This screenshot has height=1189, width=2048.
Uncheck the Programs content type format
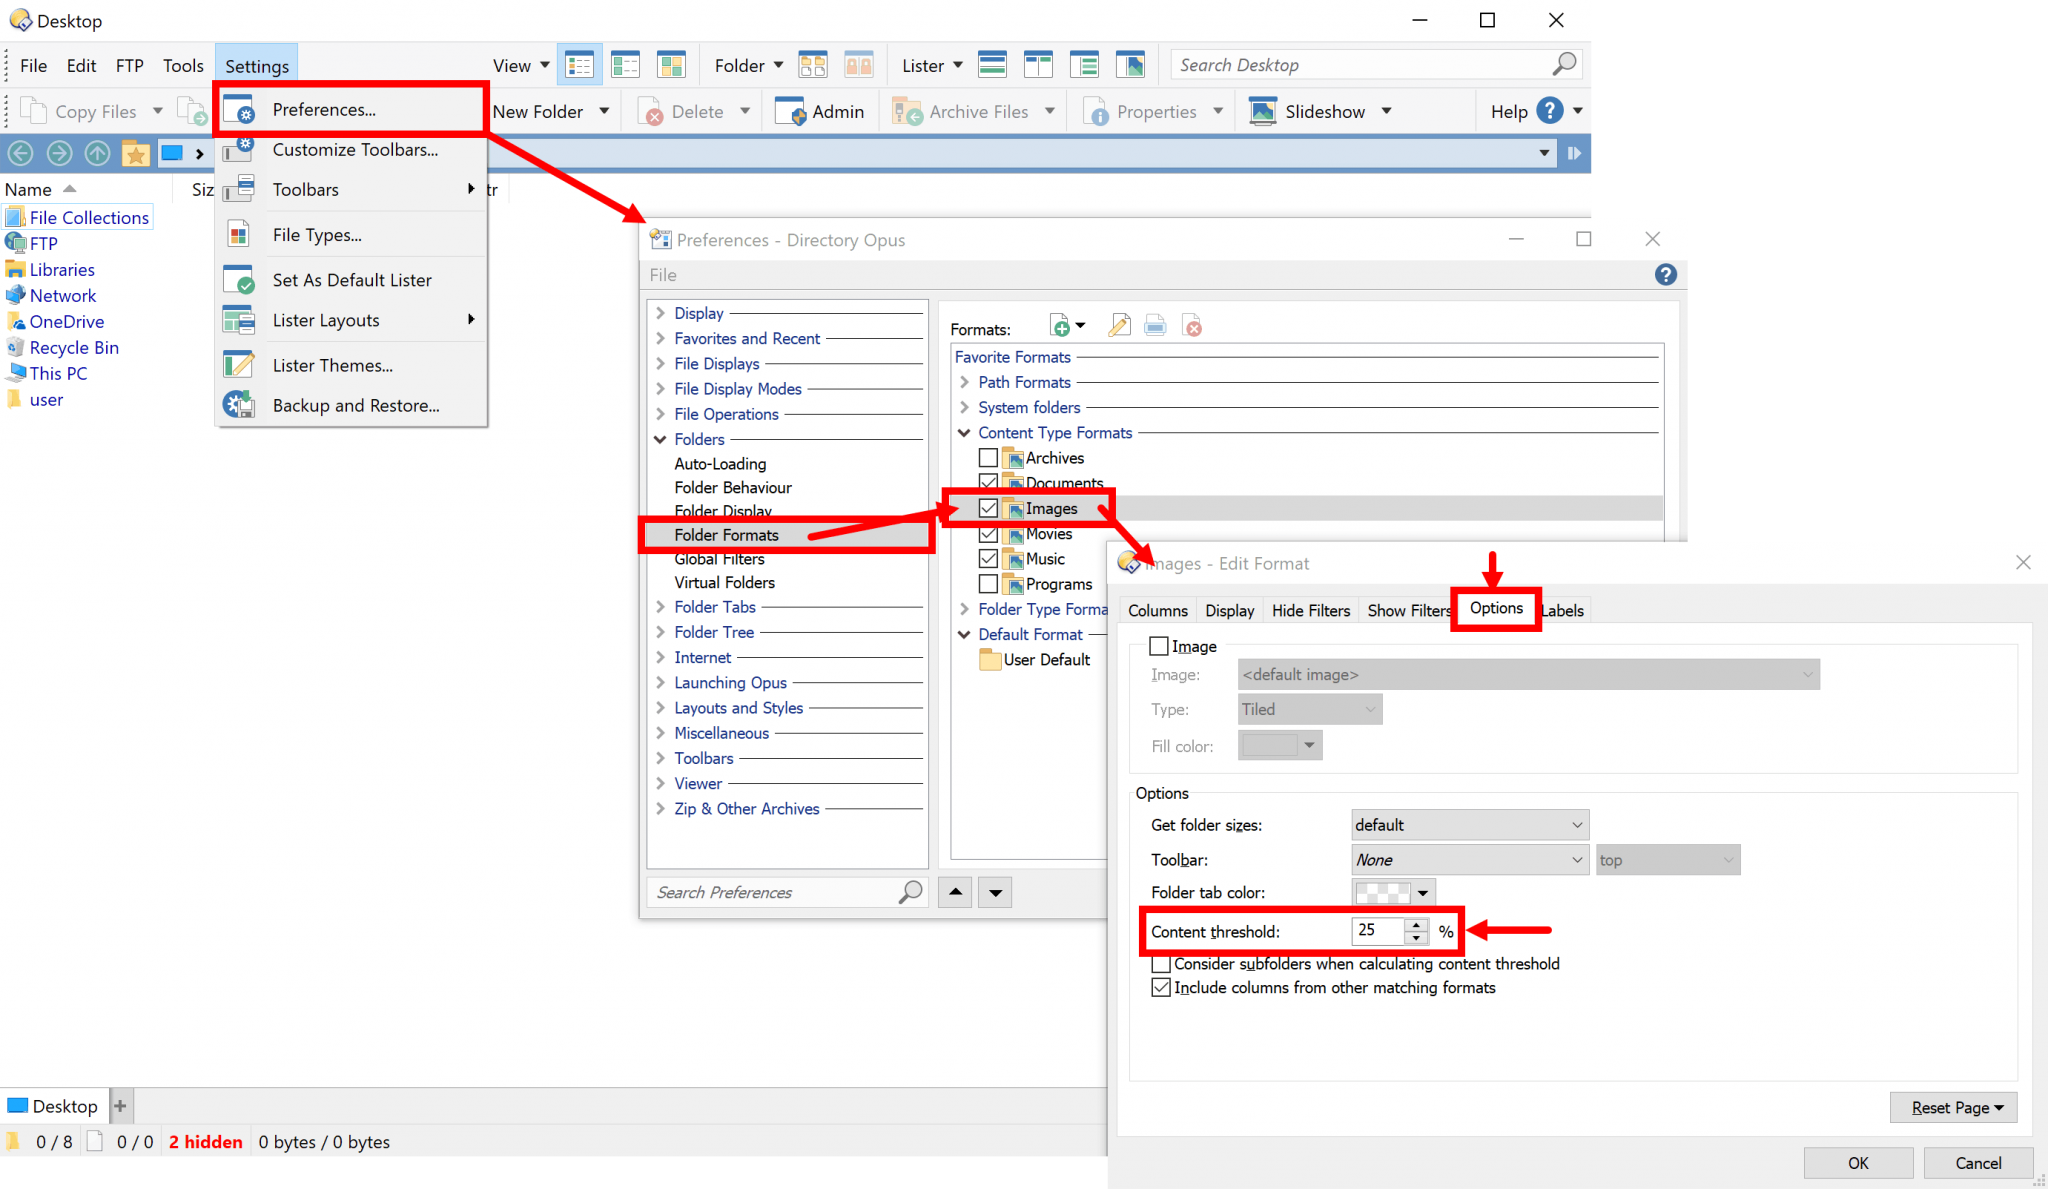tap(988, 583)
